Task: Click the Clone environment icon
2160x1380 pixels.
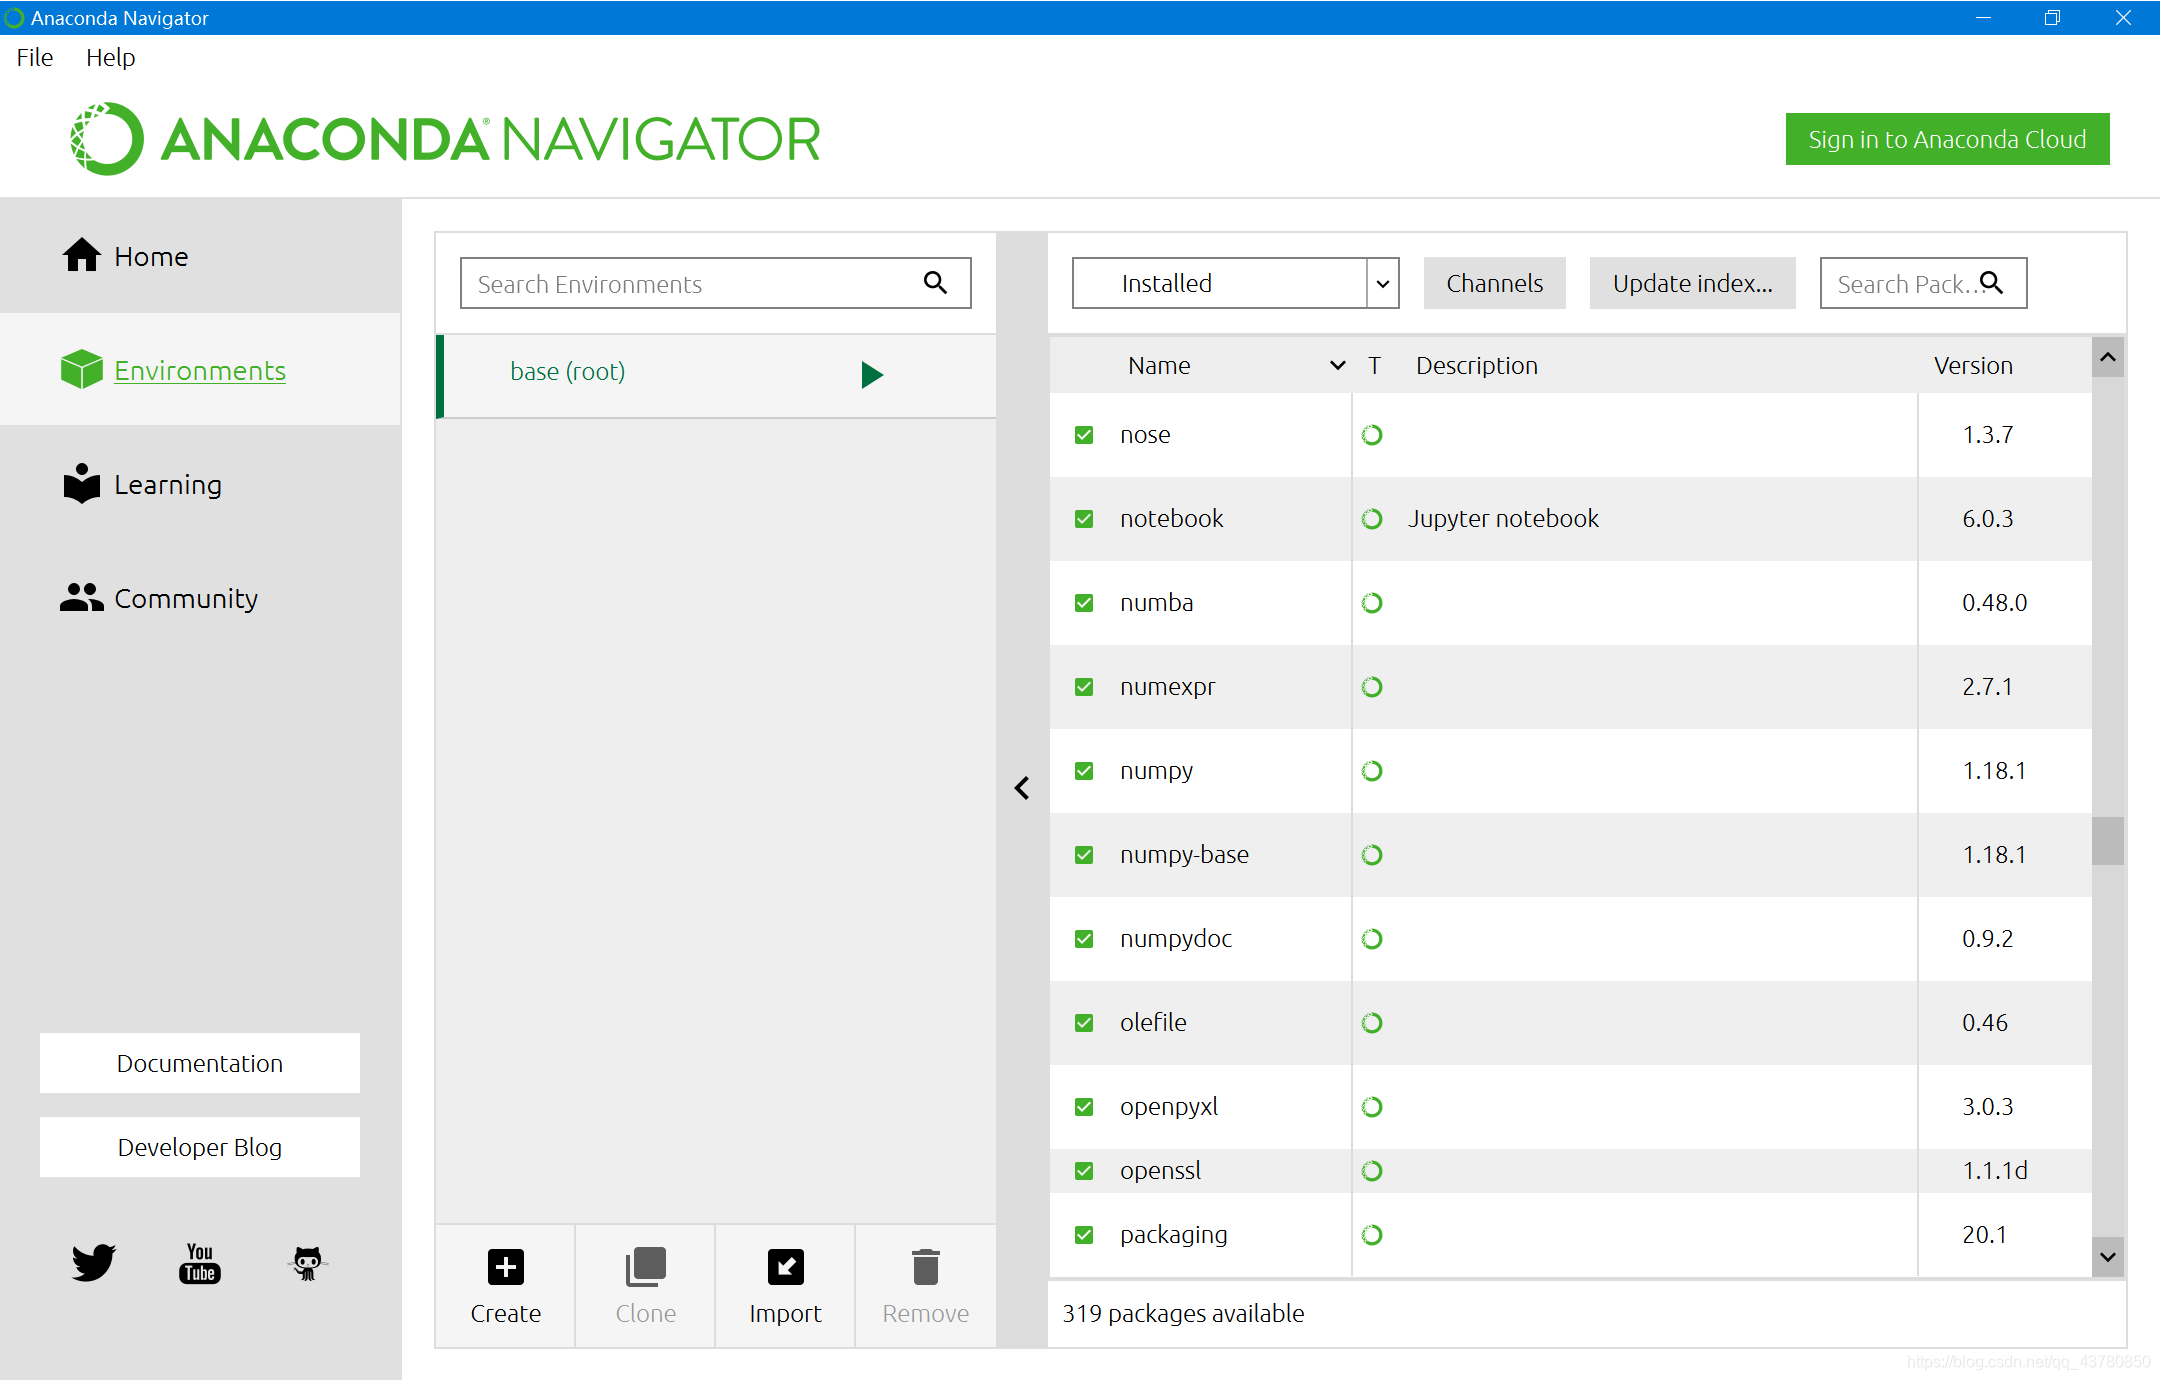Action: 646,1267
